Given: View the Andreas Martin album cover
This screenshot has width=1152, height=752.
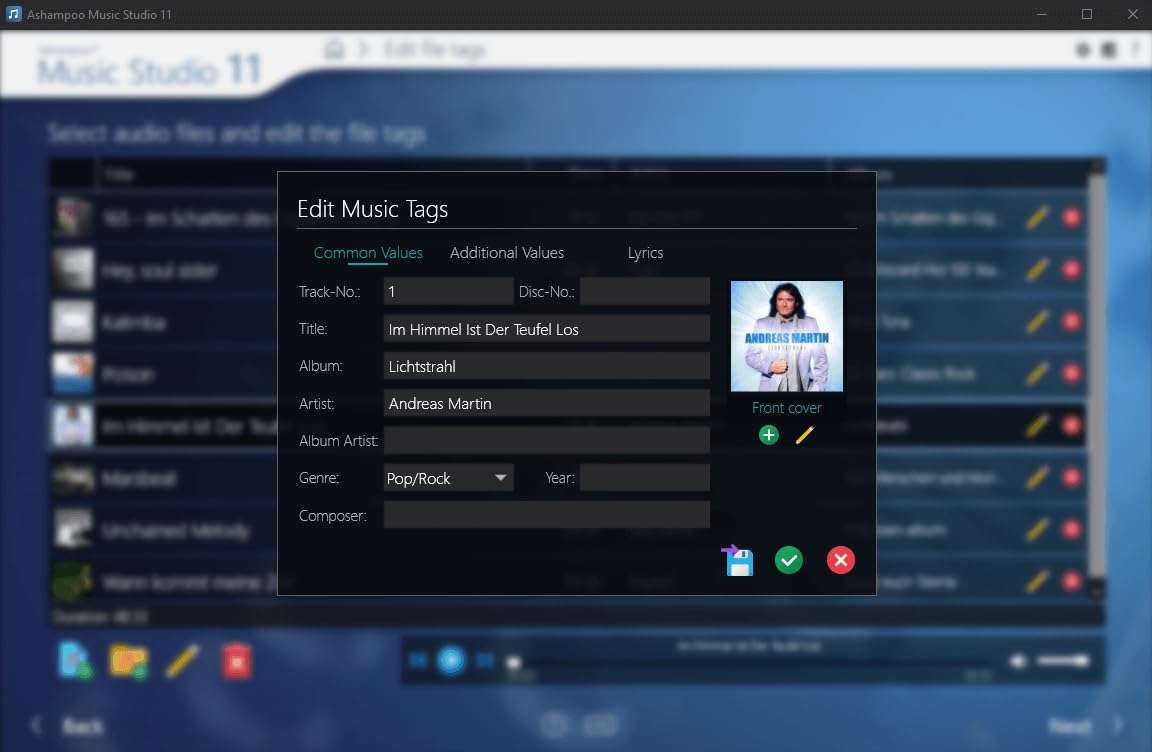Looking at the screenshot, I should pyautogui.click(x=786, y=336).
